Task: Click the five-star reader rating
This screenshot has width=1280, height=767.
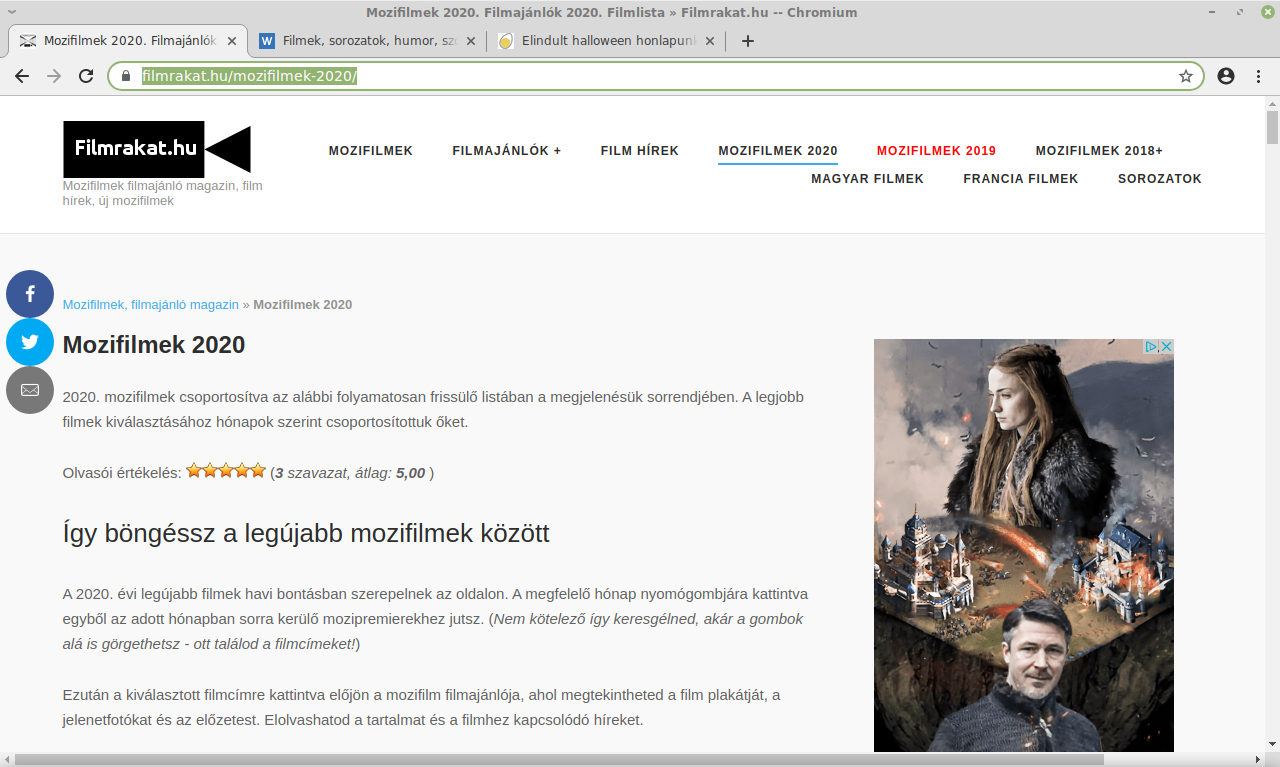Action: [x=226, y=471]
